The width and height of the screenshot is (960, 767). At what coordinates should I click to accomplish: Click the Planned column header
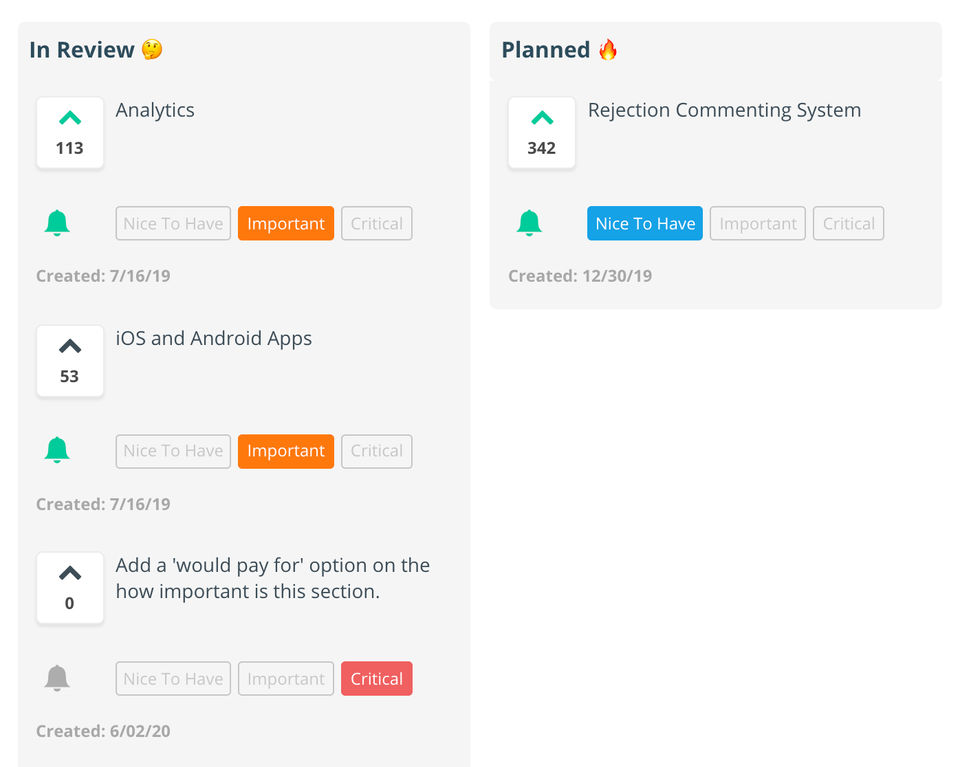(x=560, y=50)
